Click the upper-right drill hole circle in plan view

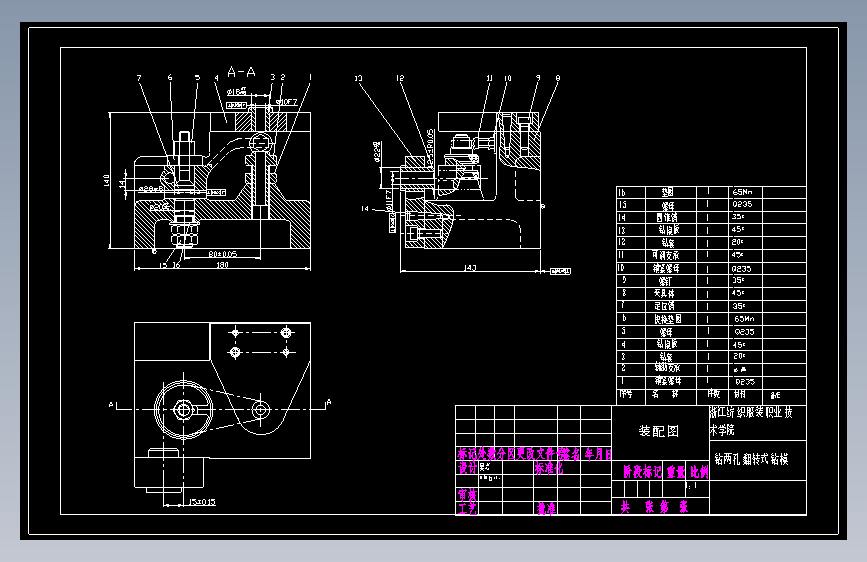[286, 332]
